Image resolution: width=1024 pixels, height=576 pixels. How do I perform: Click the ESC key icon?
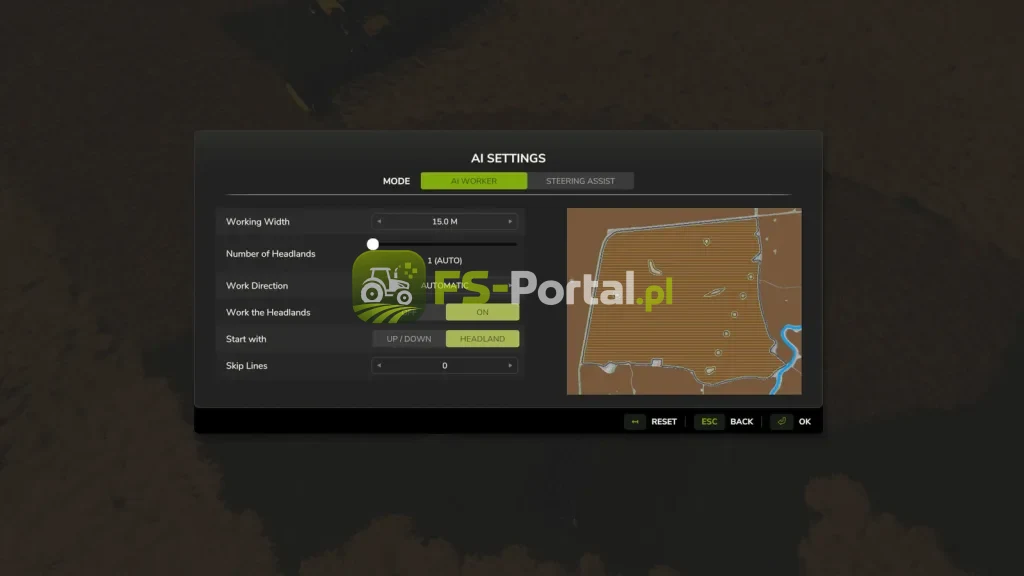click(709, 422)
